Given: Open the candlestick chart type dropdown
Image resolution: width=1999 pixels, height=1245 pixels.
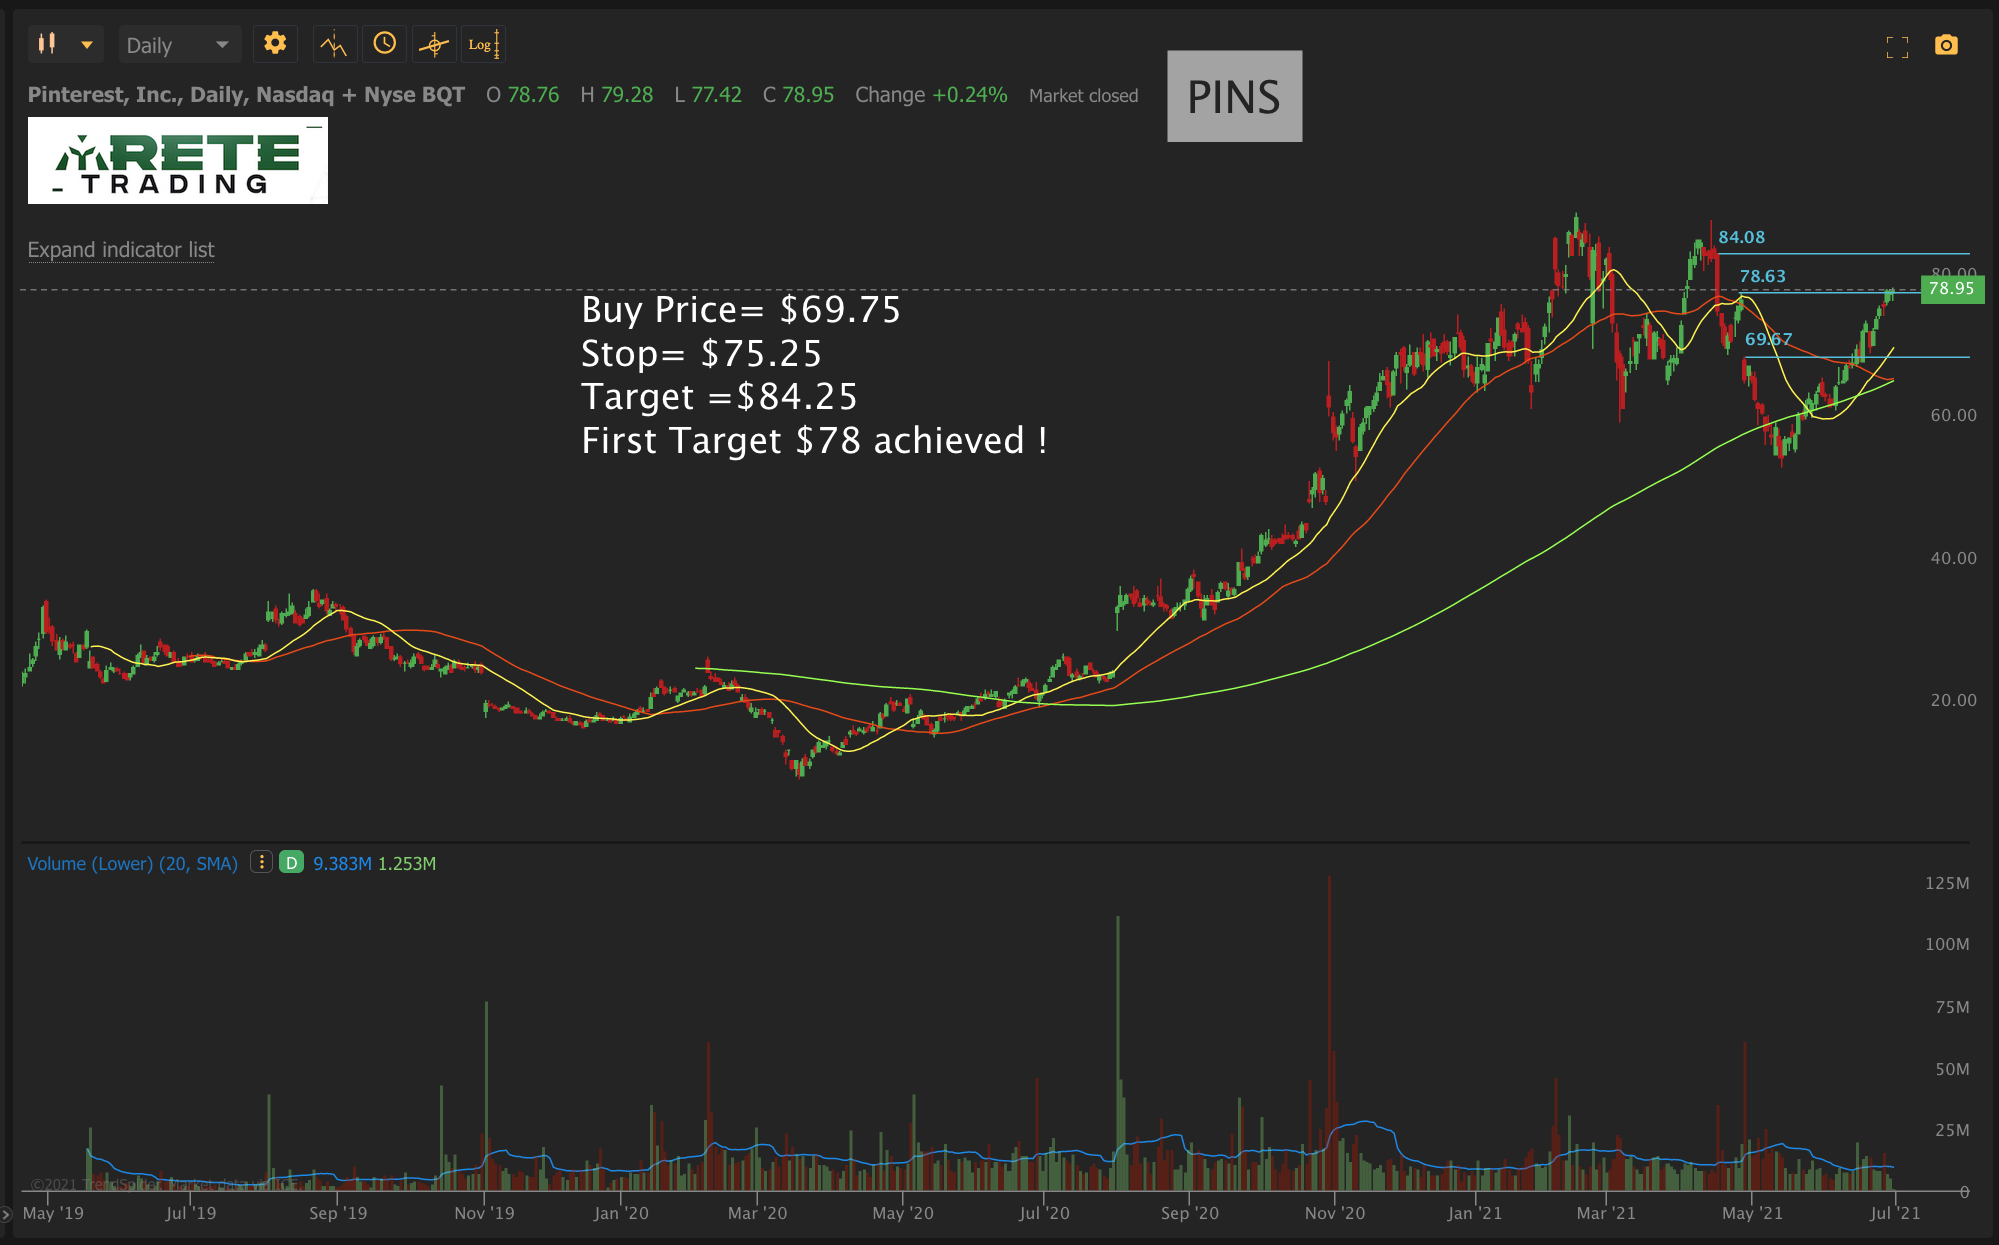Looking at the screenshot, I should pos(65,44).
